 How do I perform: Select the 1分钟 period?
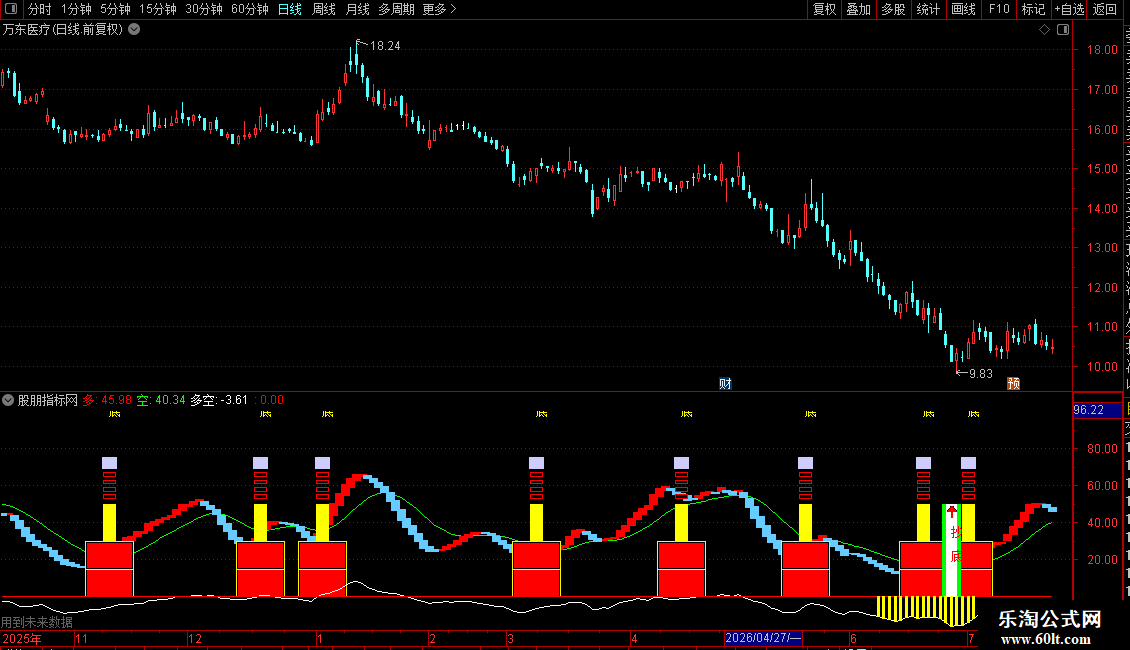[76, 9]
